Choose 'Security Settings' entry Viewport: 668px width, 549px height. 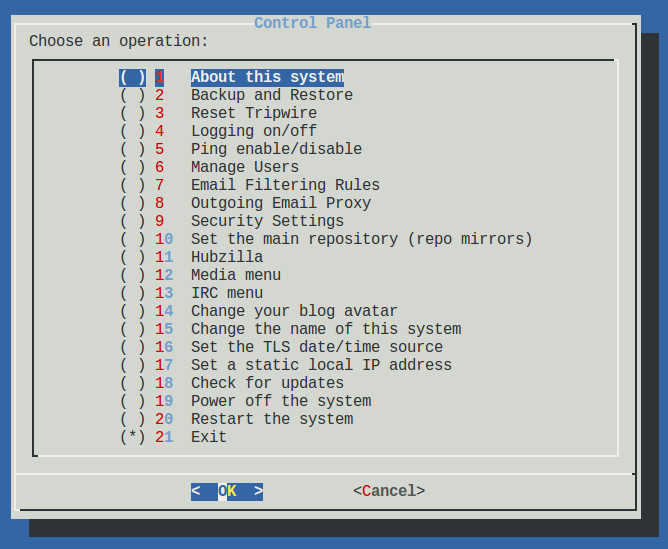267,221
